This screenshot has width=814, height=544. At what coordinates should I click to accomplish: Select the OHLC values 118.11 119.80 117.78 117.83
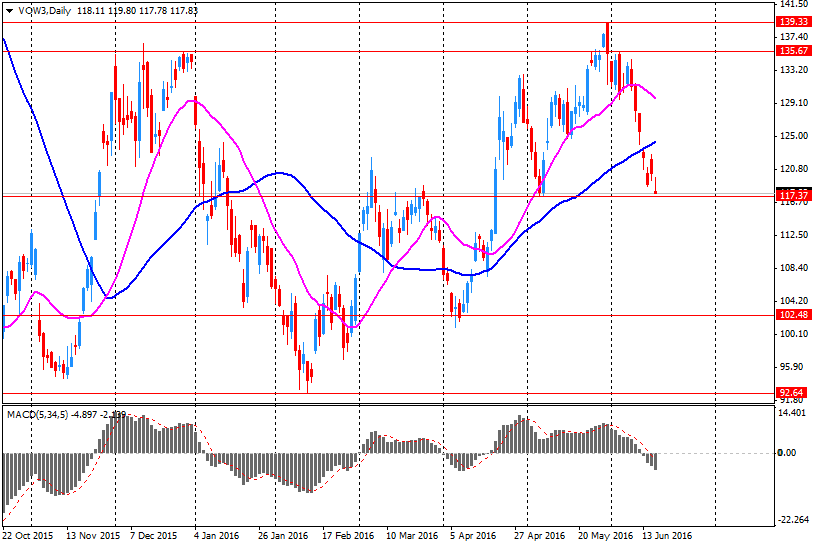click(138, 11)
